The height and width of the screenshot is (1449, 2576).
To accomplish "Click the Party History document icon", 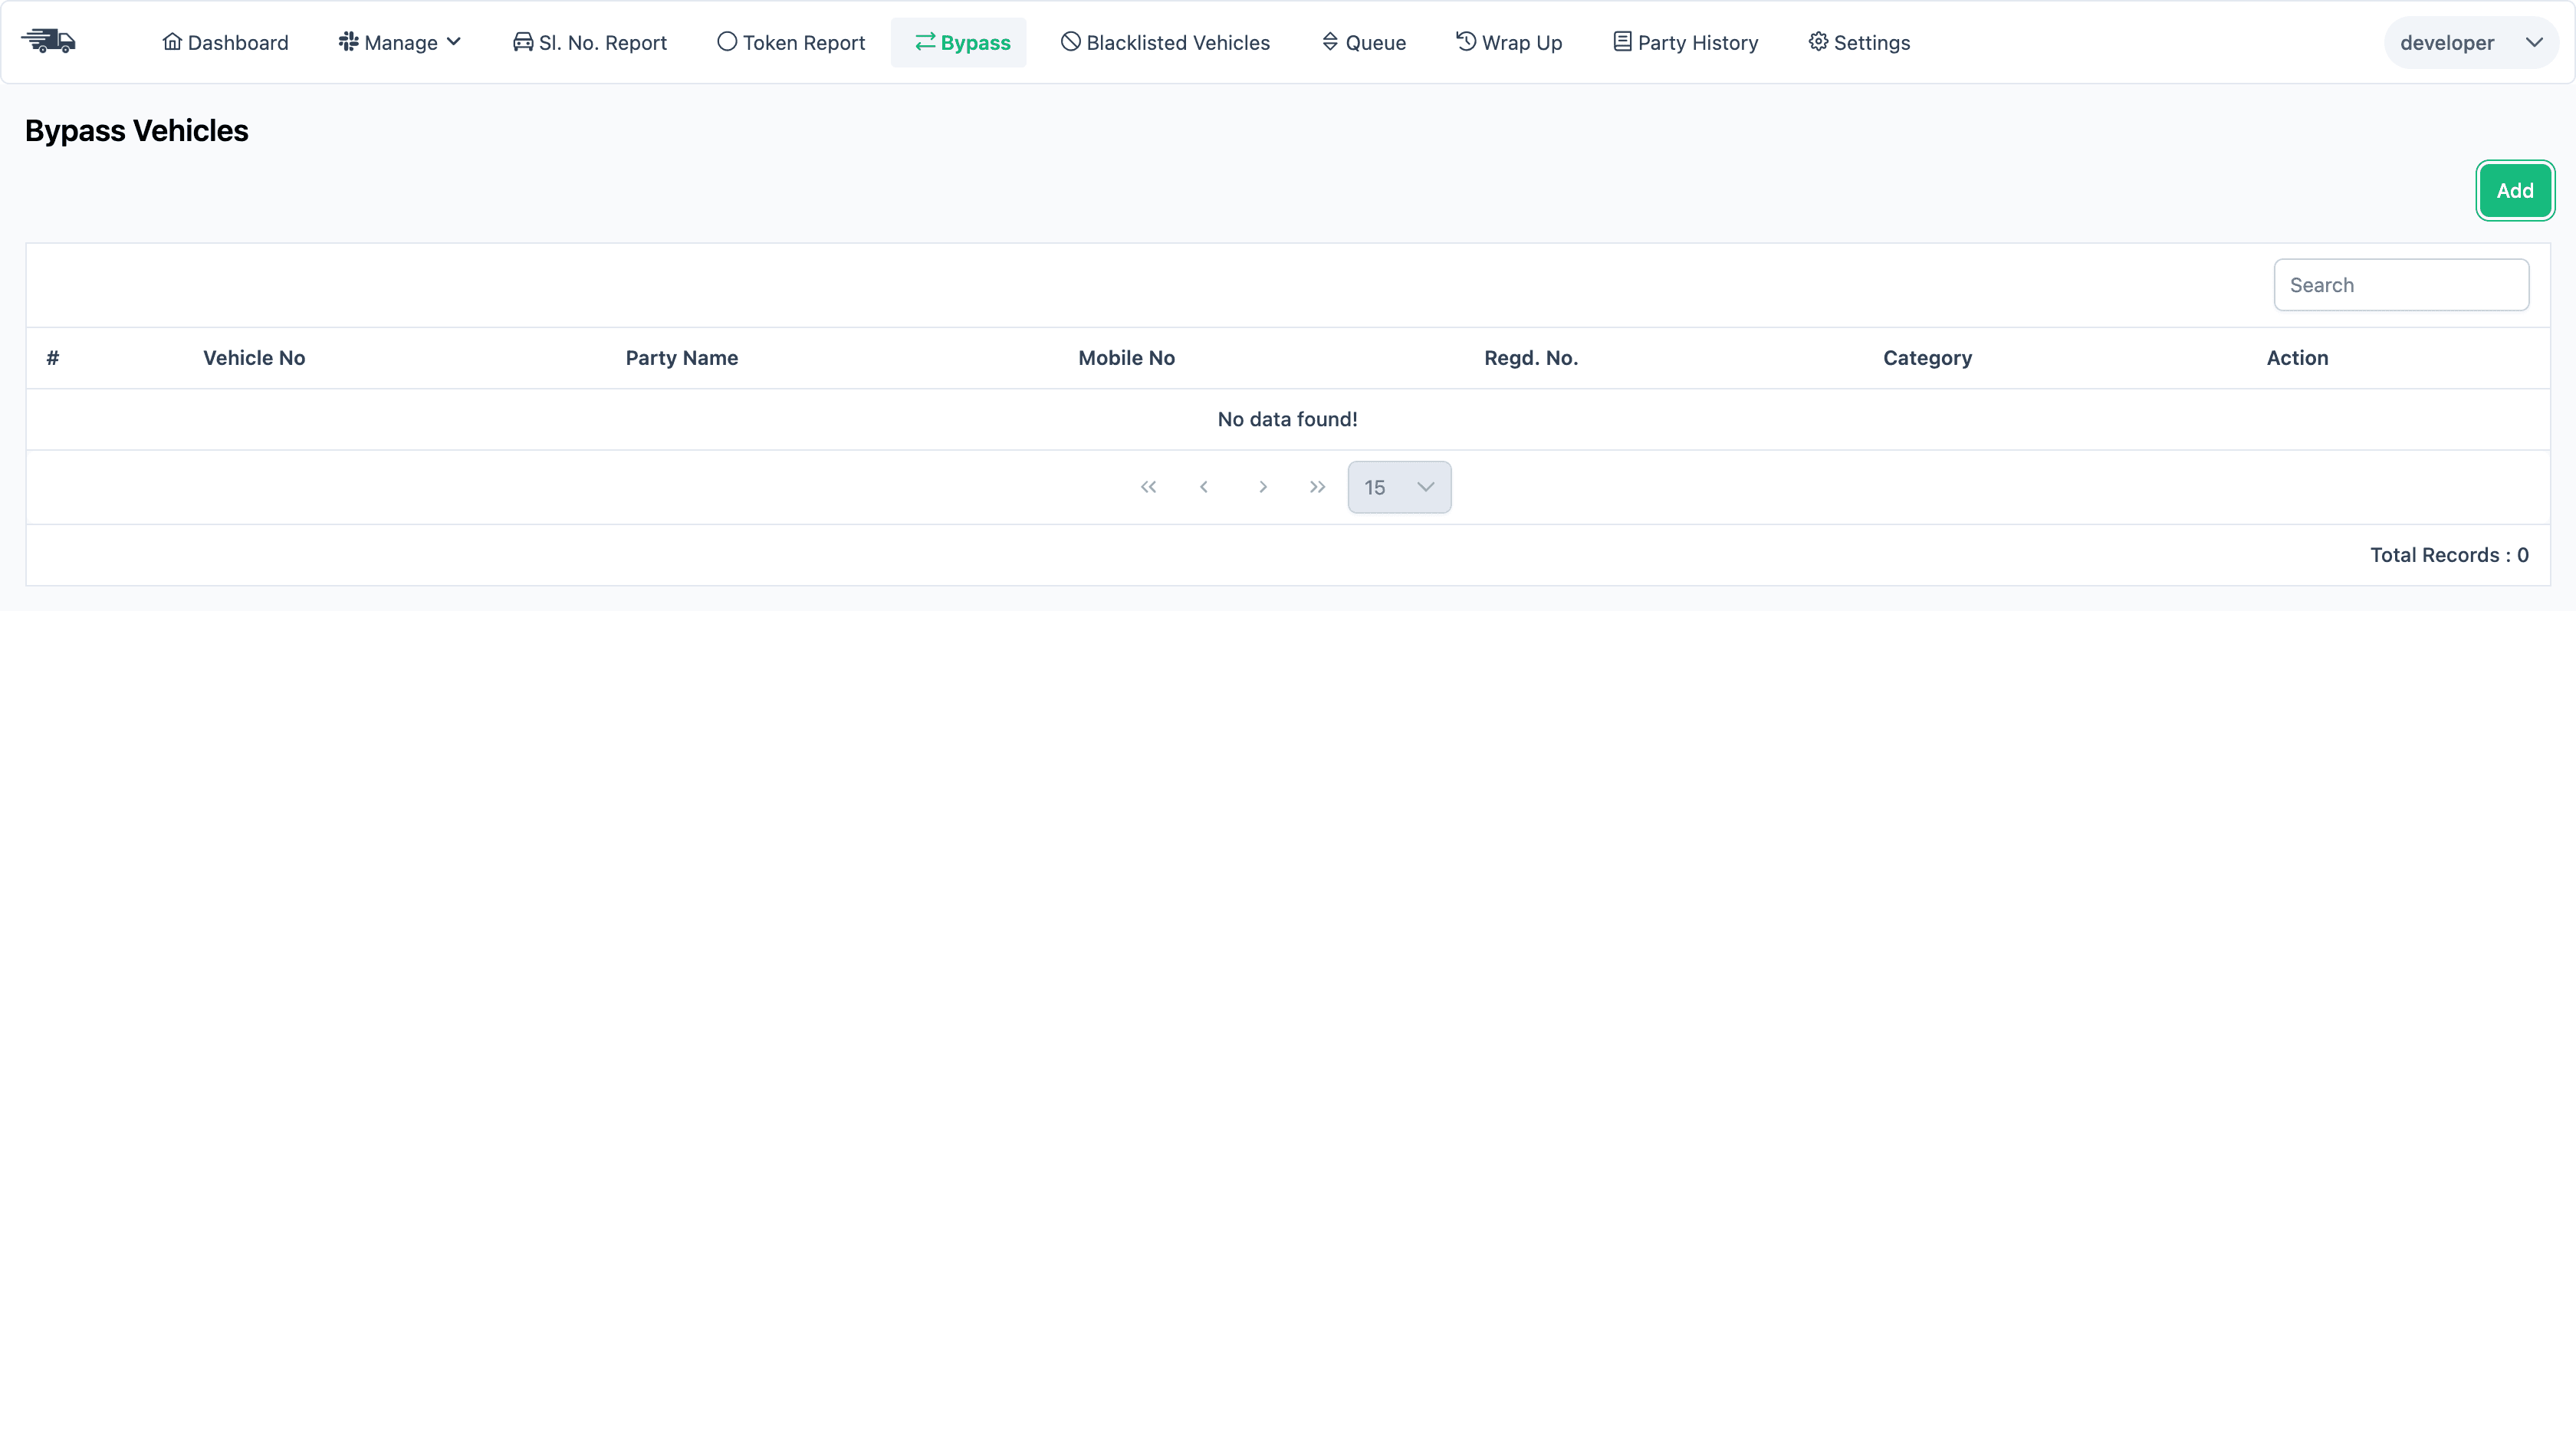I will [1621, 42].
